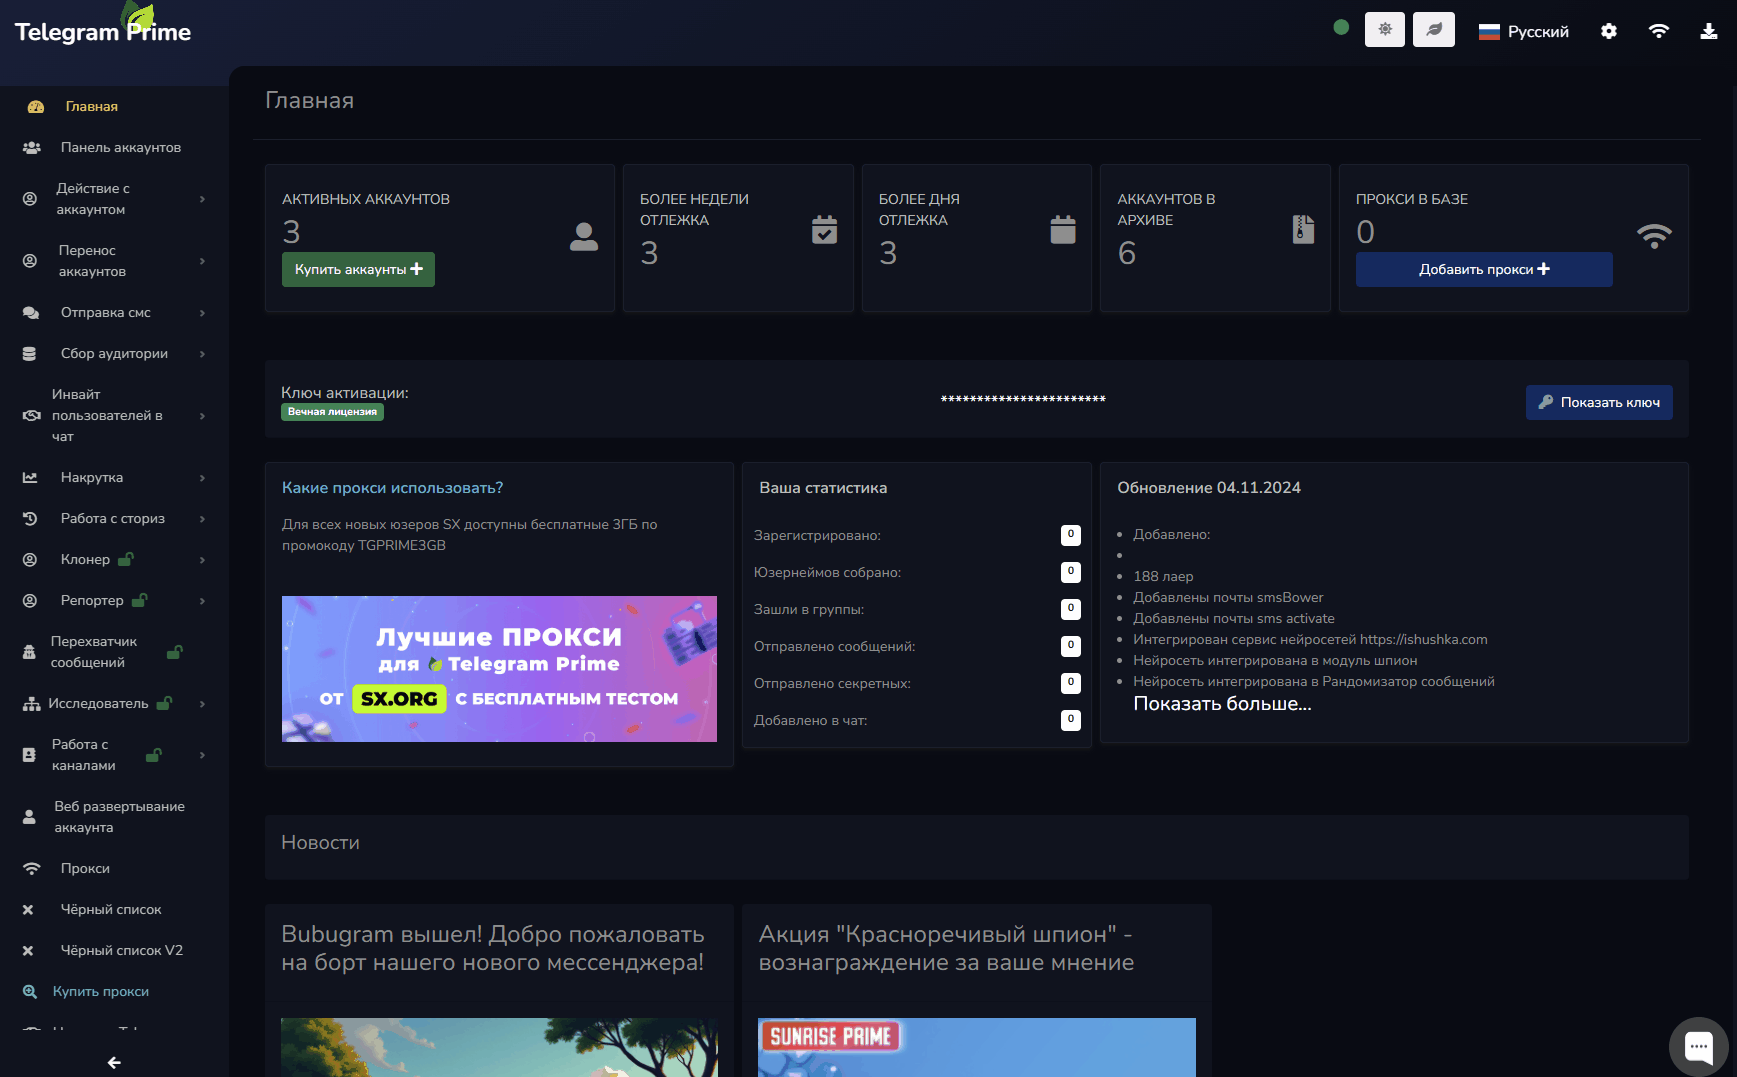Click the green online status indicator
1737x1077 pixels.
coord(1341,28)
